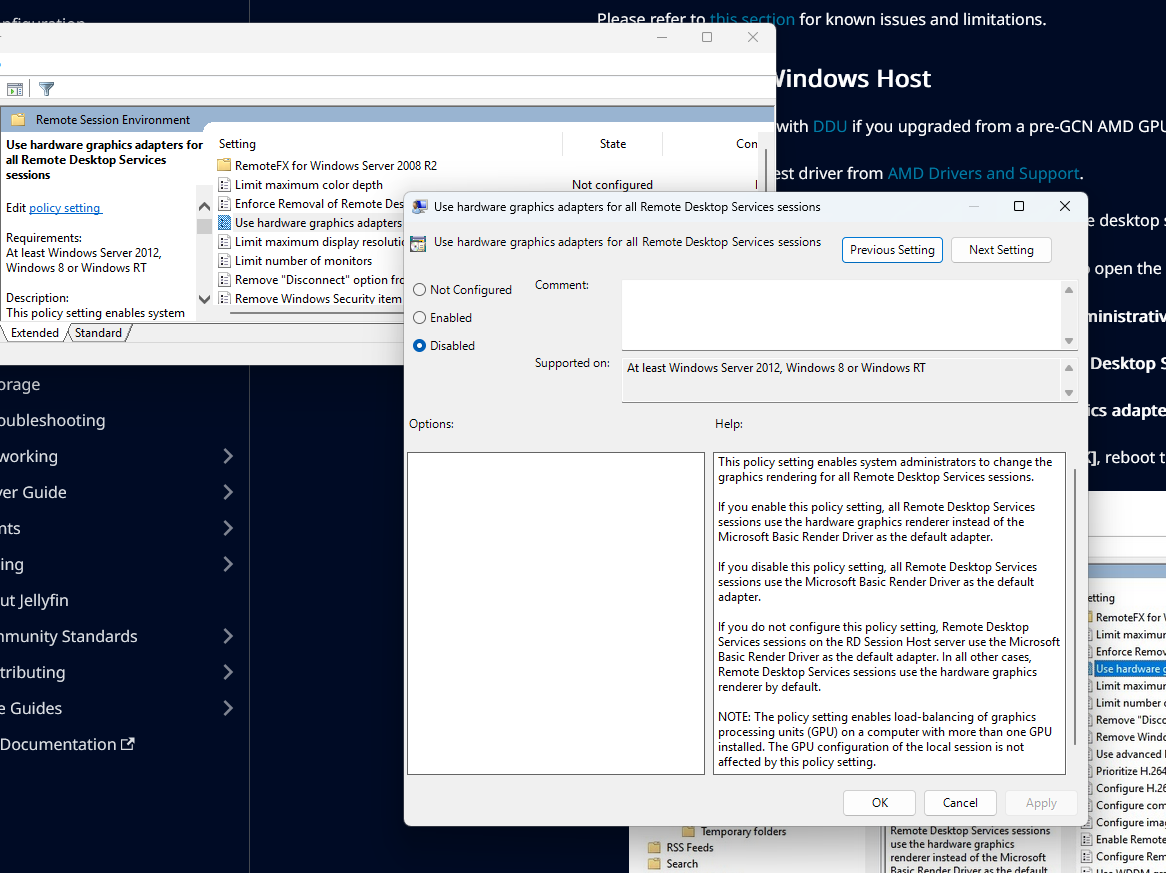Select the Not Configured radio button
Image resolution: width=1166 pixels, height=873 pixels.
tap(420, 290)
